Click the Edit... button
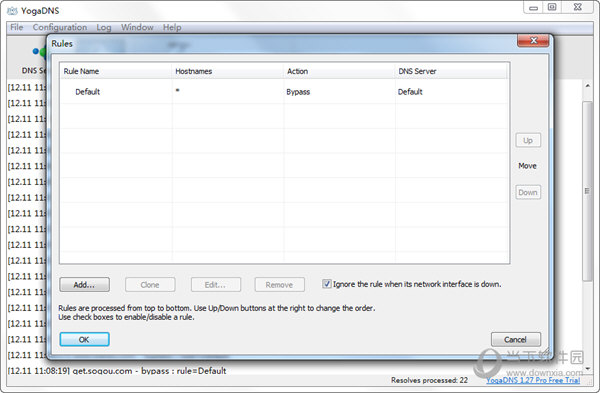This screenshot has width=600, height=393. pos(215,285)
